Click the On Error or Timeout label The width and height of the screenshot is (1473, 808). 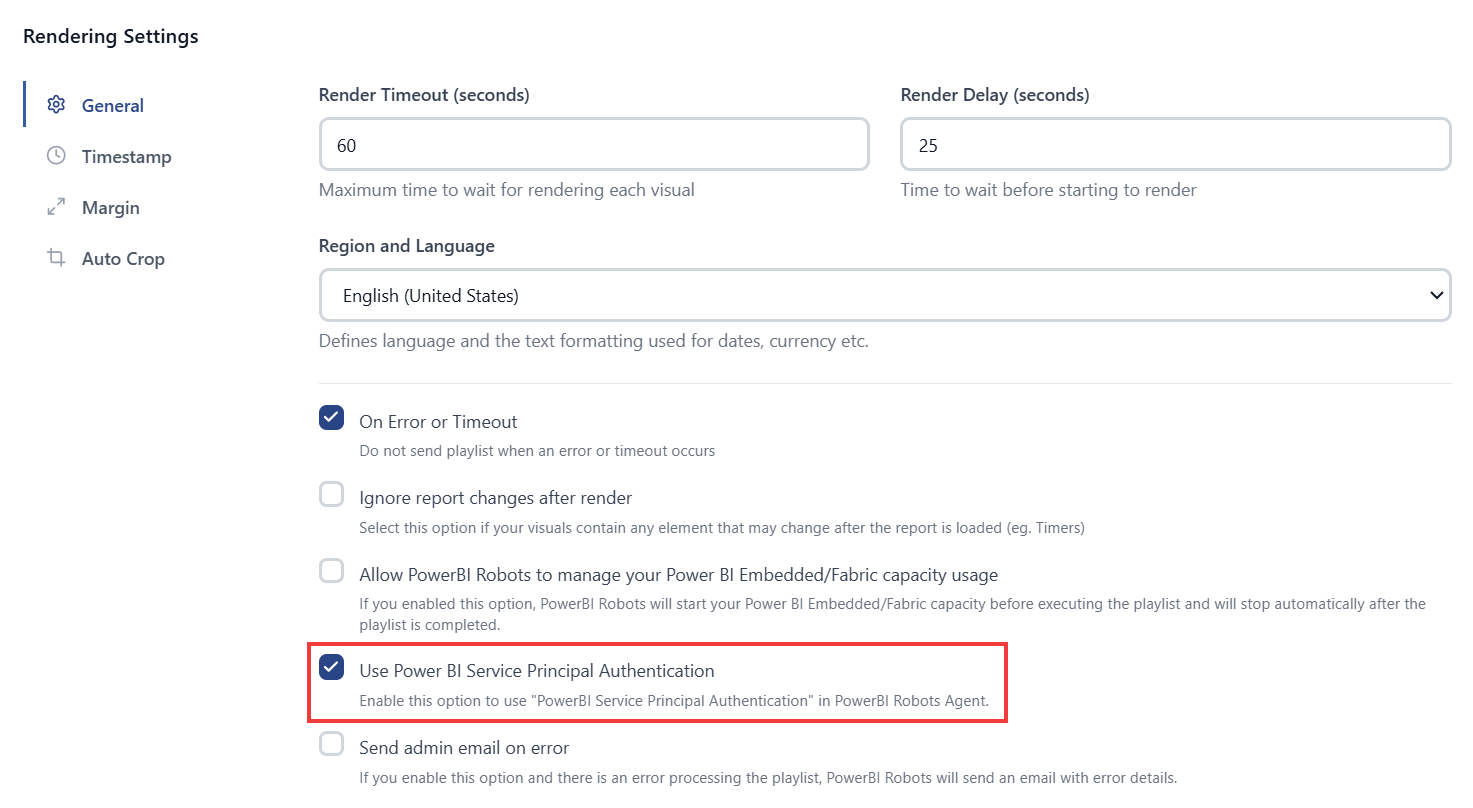438,422
